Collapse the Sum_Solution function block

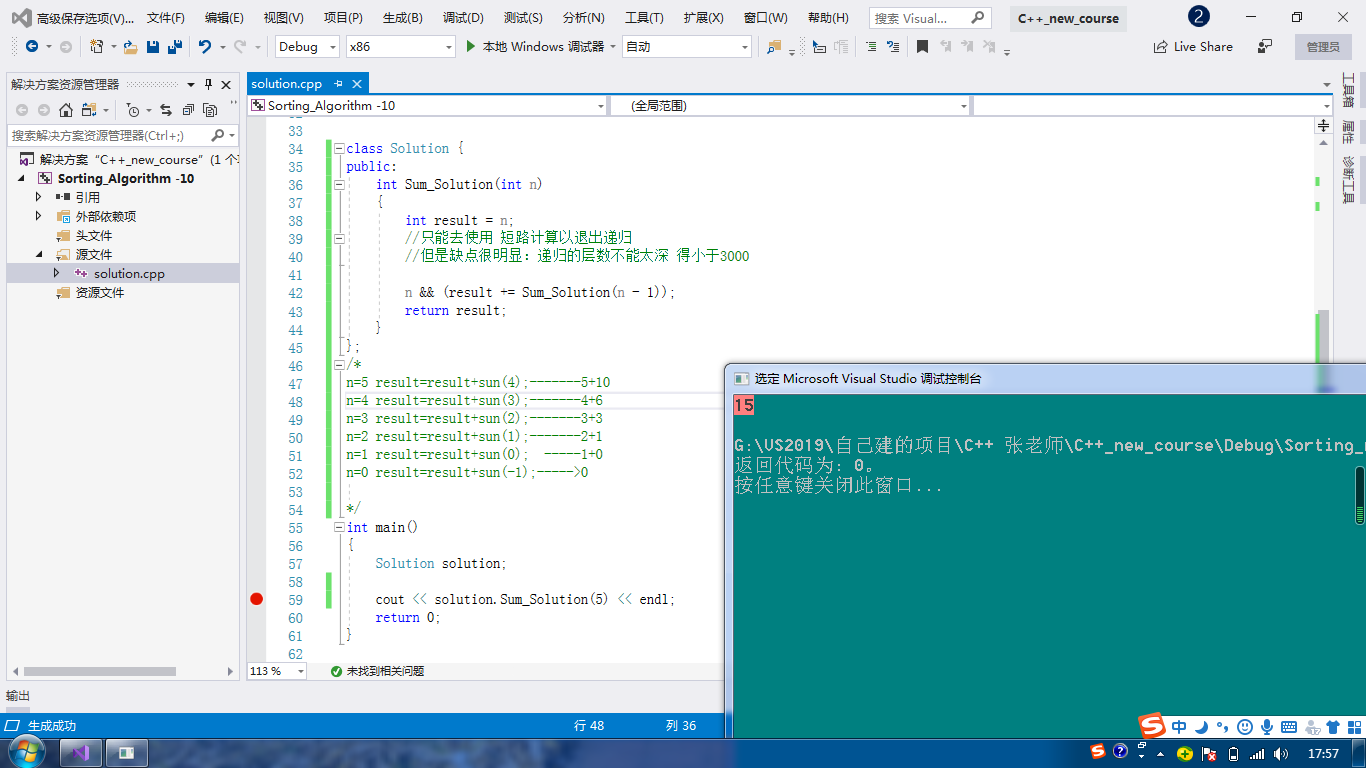[339, 184]
